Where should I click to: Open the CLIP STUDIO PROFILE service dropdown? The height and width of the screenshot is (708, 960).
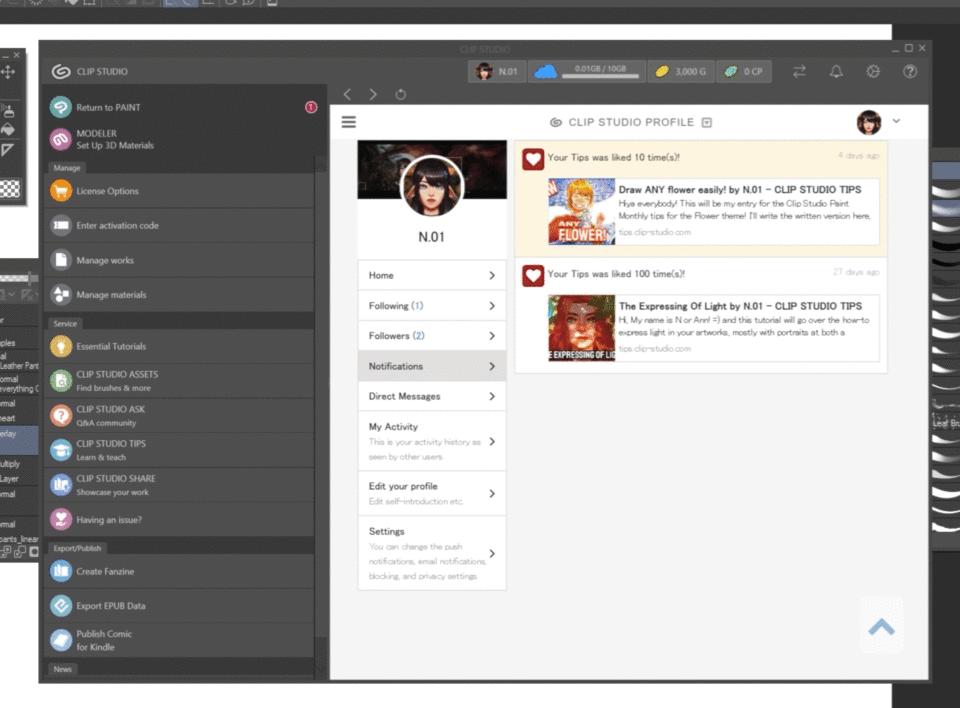[707, 122]
